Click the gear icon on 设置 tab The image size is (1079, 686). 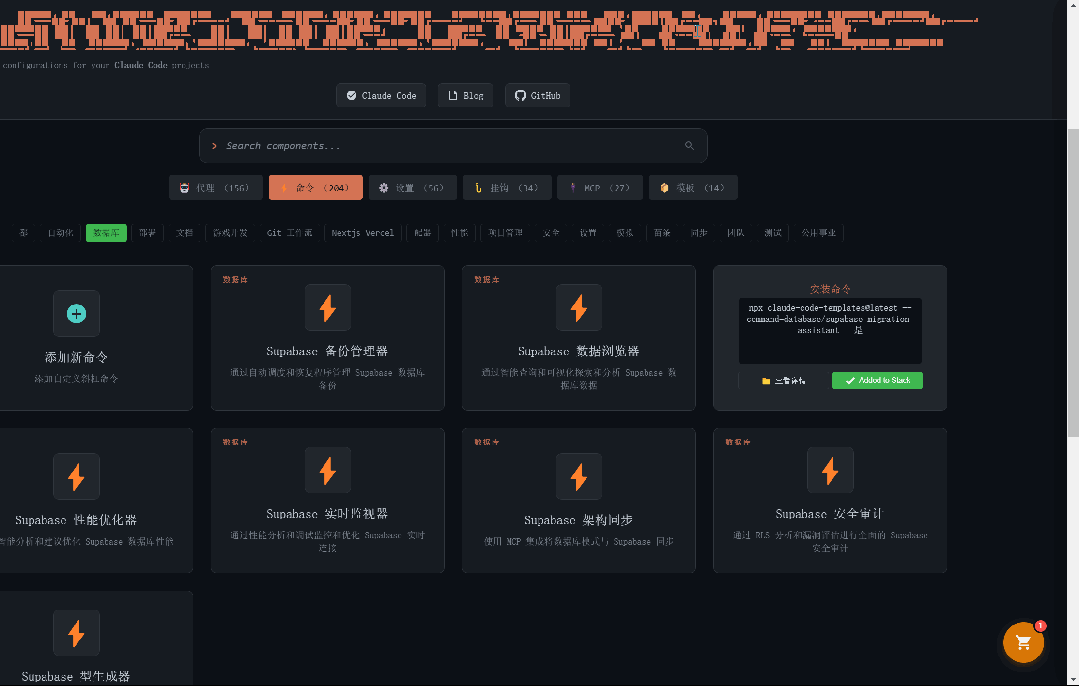[383, 188]
